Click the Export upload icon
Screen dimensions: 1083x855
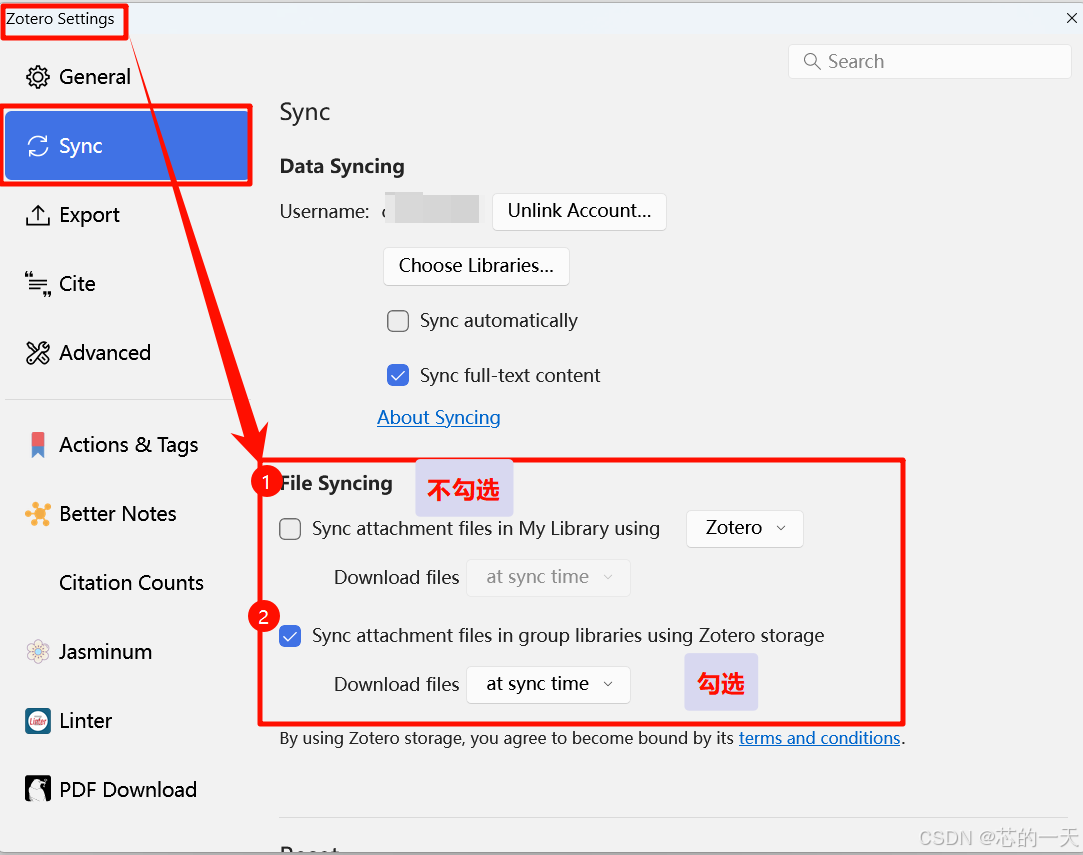(x=37, y=215)
